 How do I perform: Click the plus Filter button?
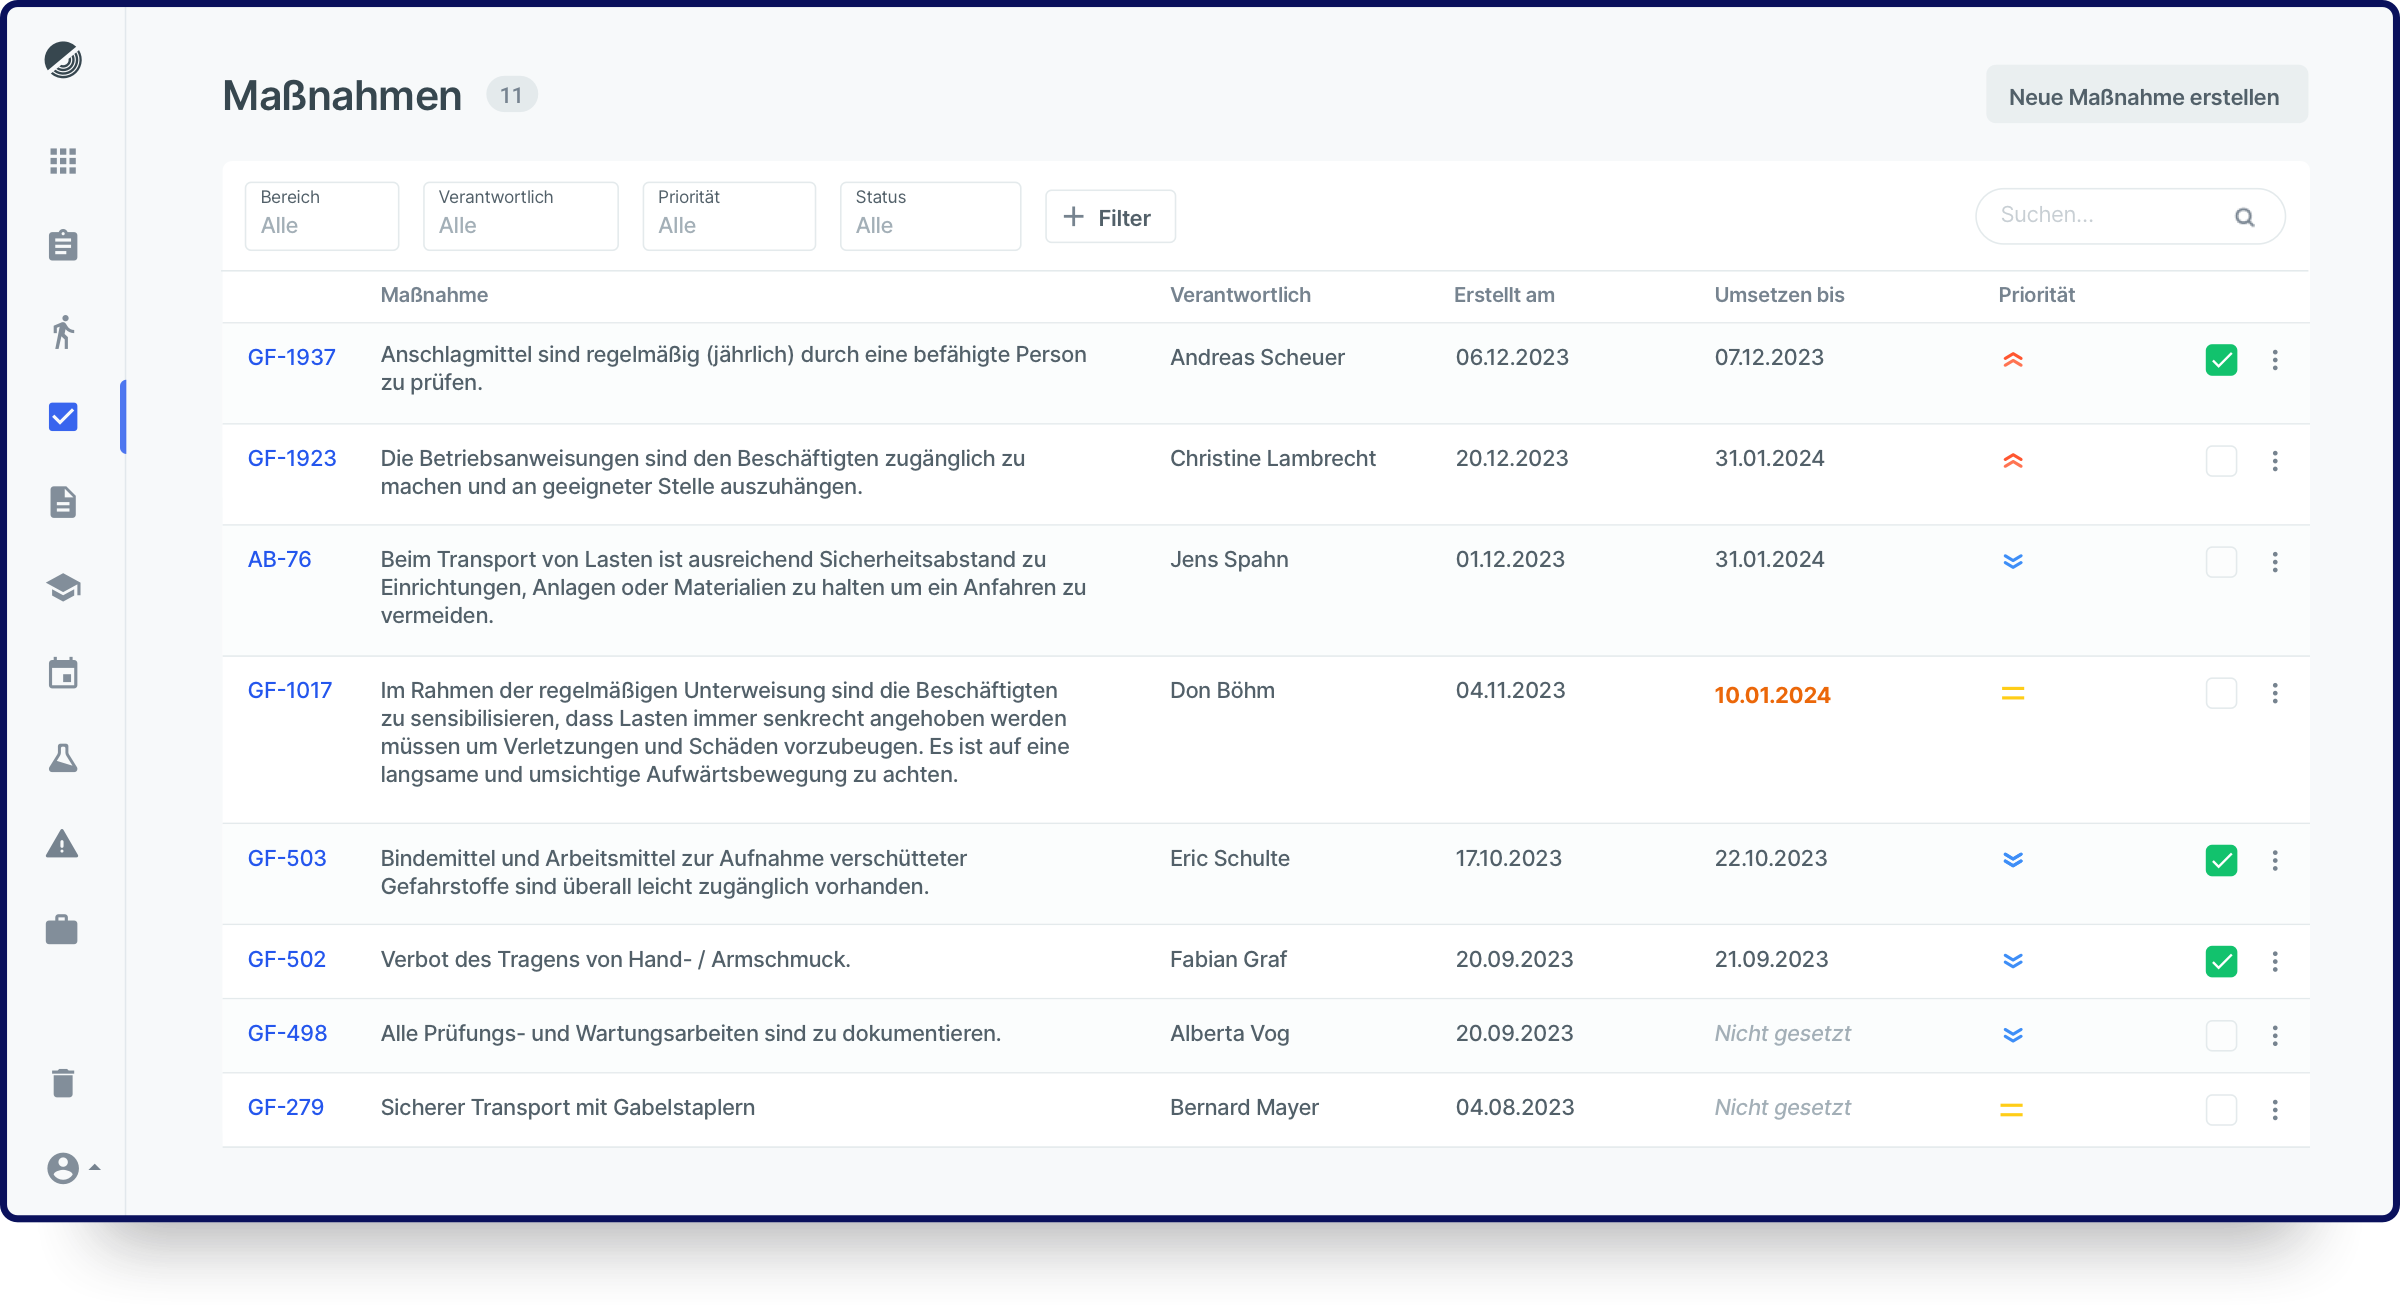coord(1110,217)
